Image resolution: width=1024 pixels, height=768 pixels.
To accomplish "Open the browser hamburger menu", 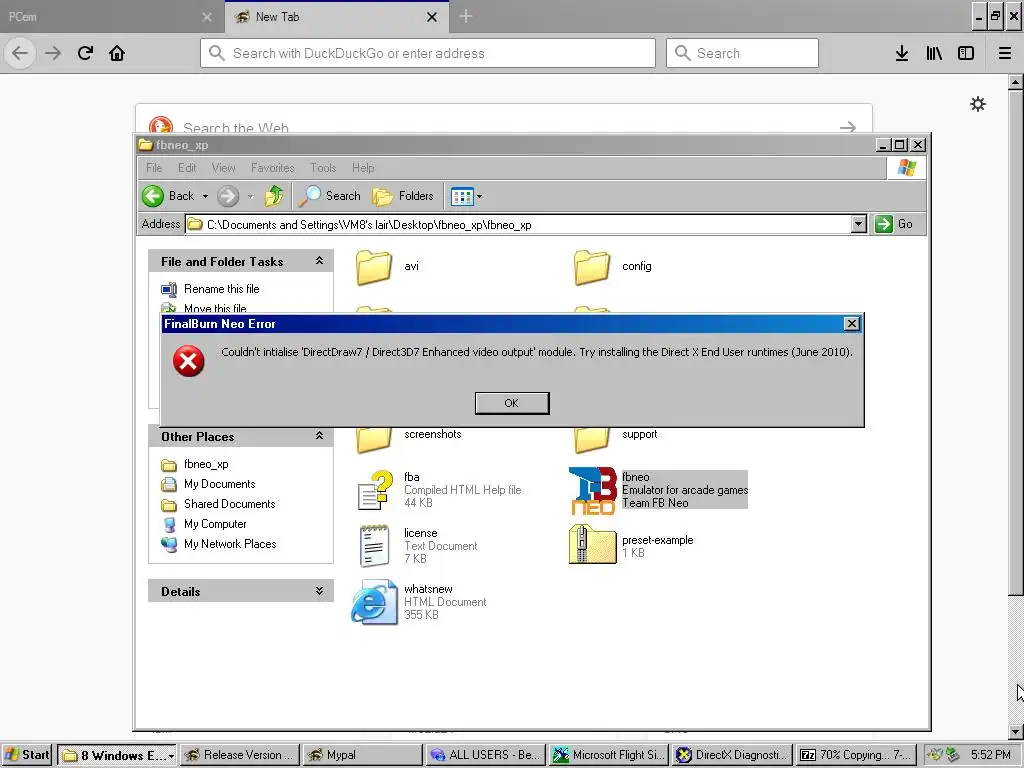I will pos(1005,53).
